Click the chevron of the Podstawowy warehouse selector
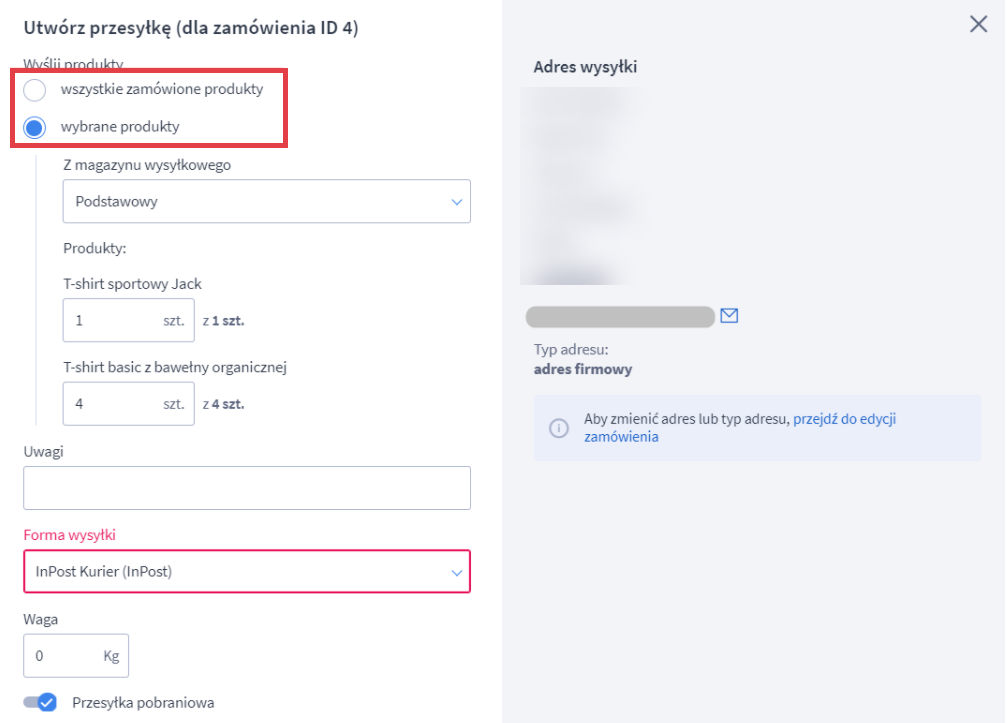Image resolution: width=1007 pixels, height=723 pixels. [x=458, y=201]
